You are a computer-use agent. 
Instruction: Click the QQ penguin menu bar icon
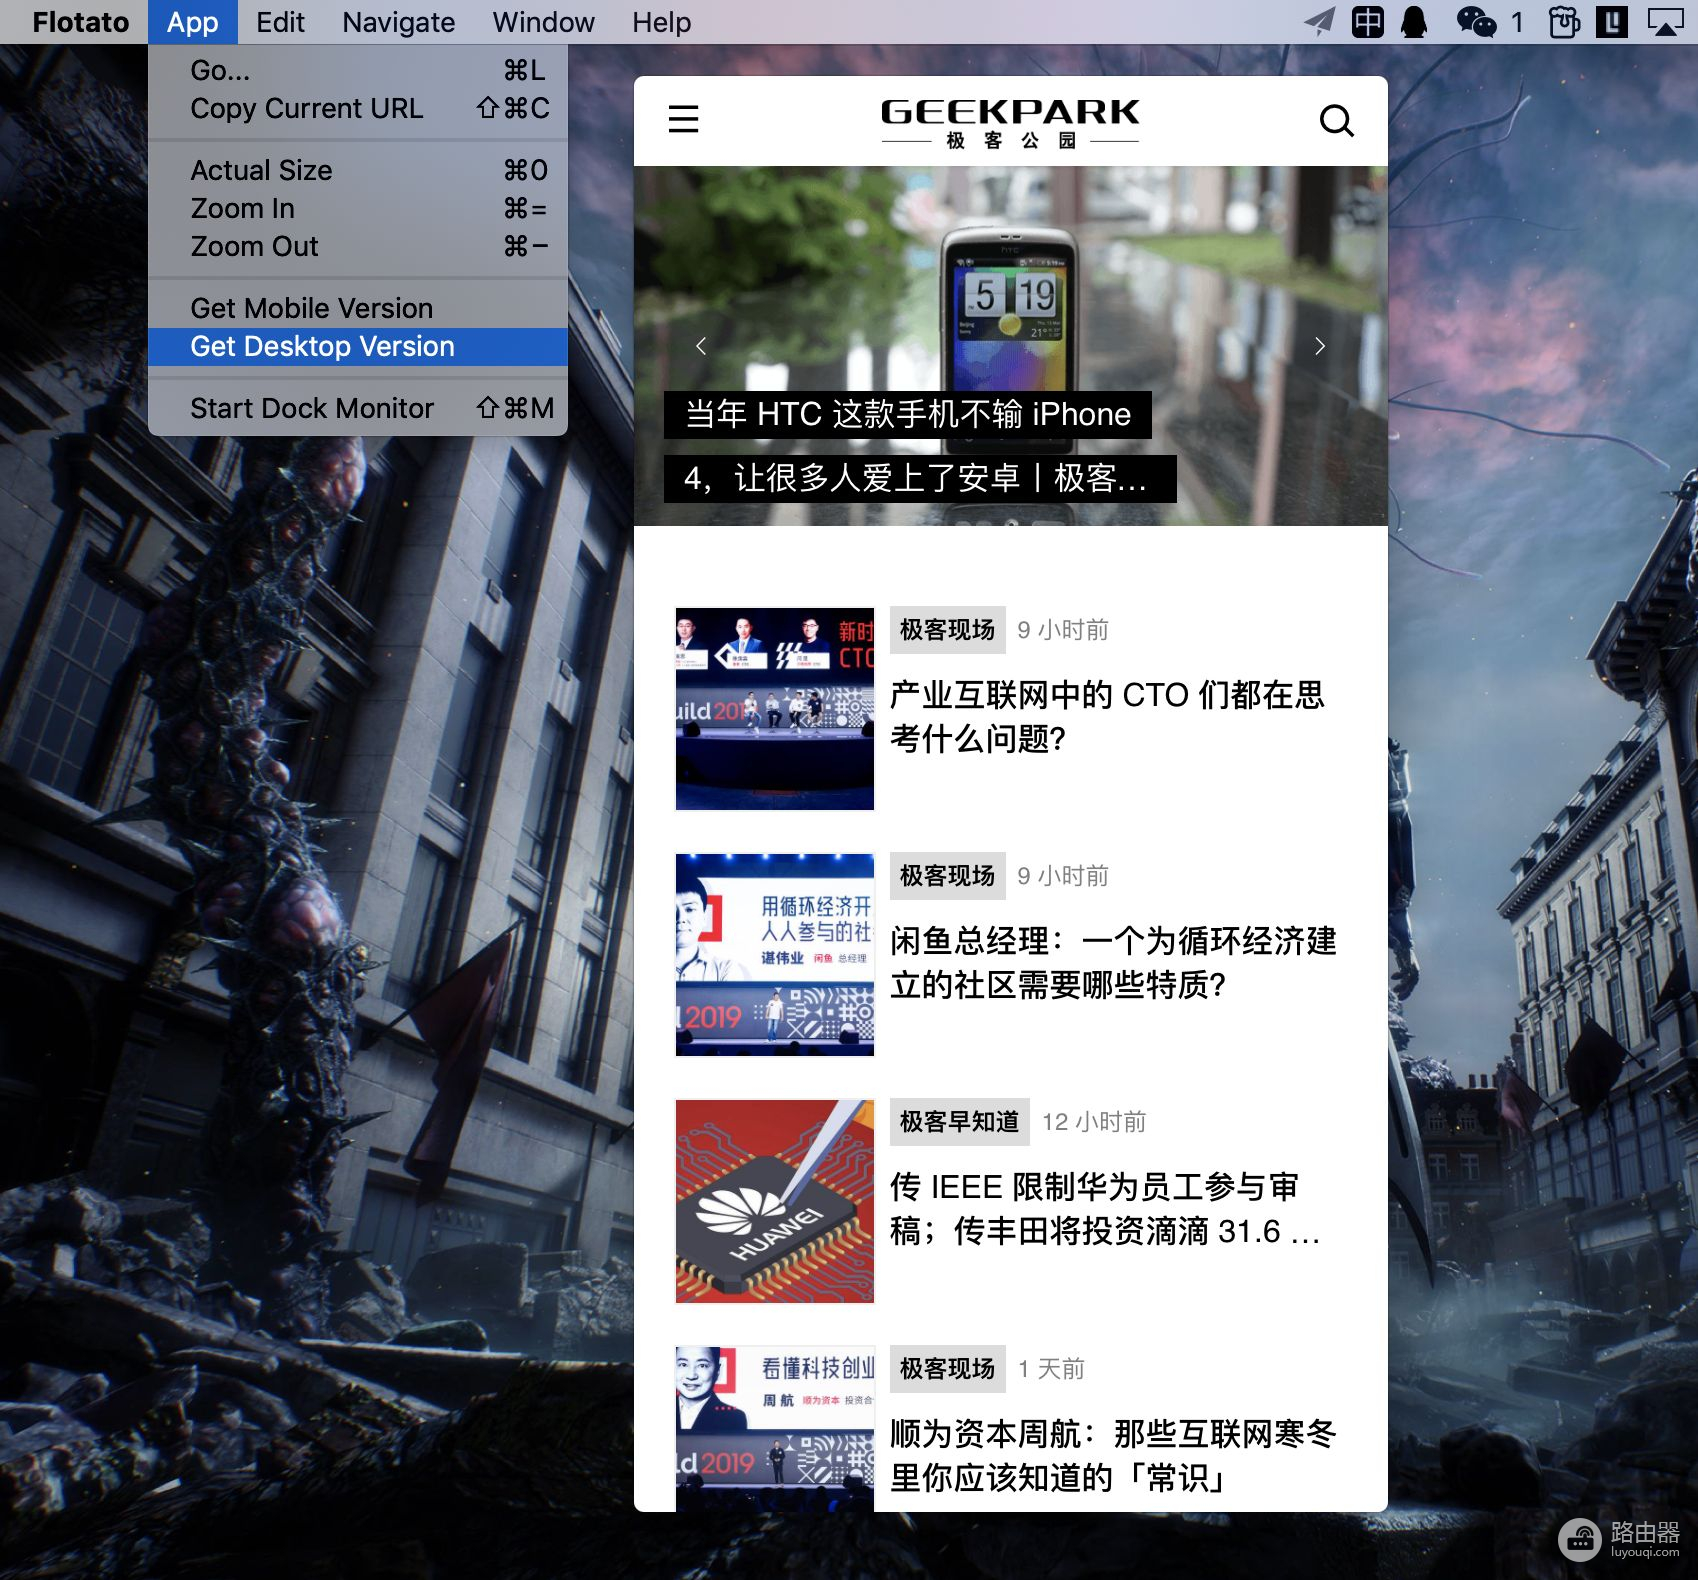click(1414, 22)
